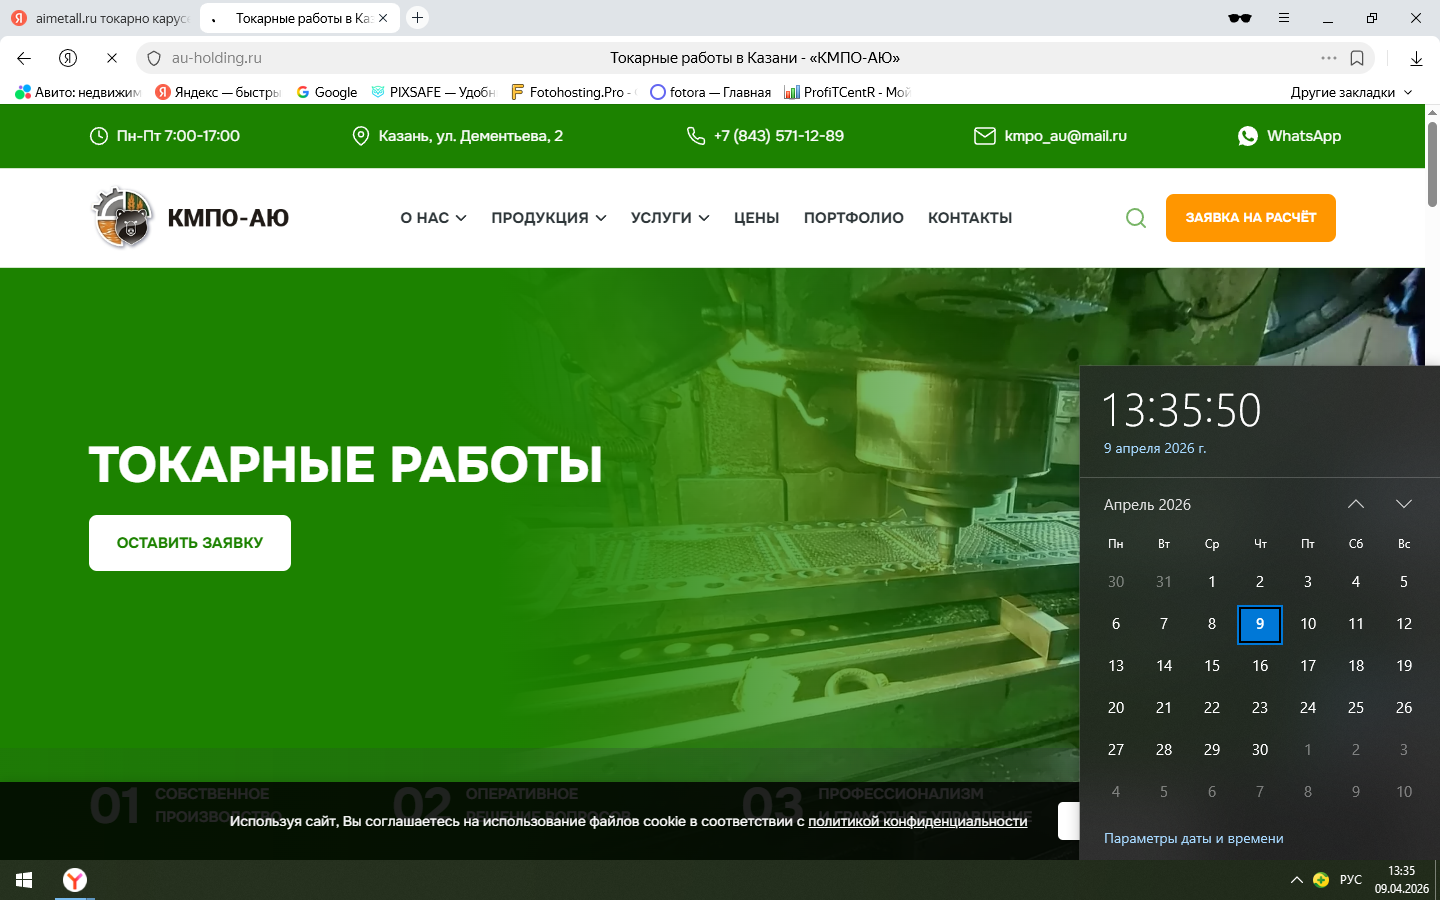Go to next month in calendar
This screenshot has width=1440, height=900.
pyautogui.click(x=1403, y=504)
